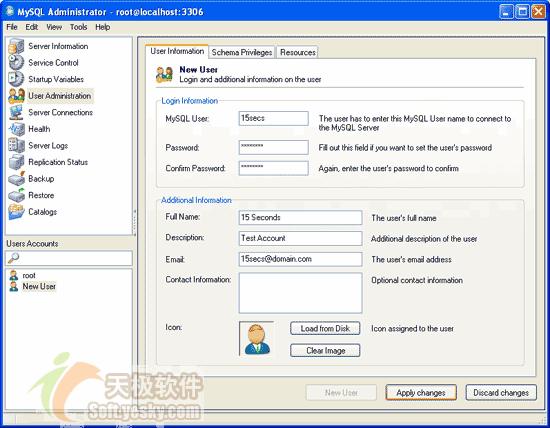The width and height of the screenshot is (550, 428).
Task: Open the Tools menu
Action: click(78, 27)
